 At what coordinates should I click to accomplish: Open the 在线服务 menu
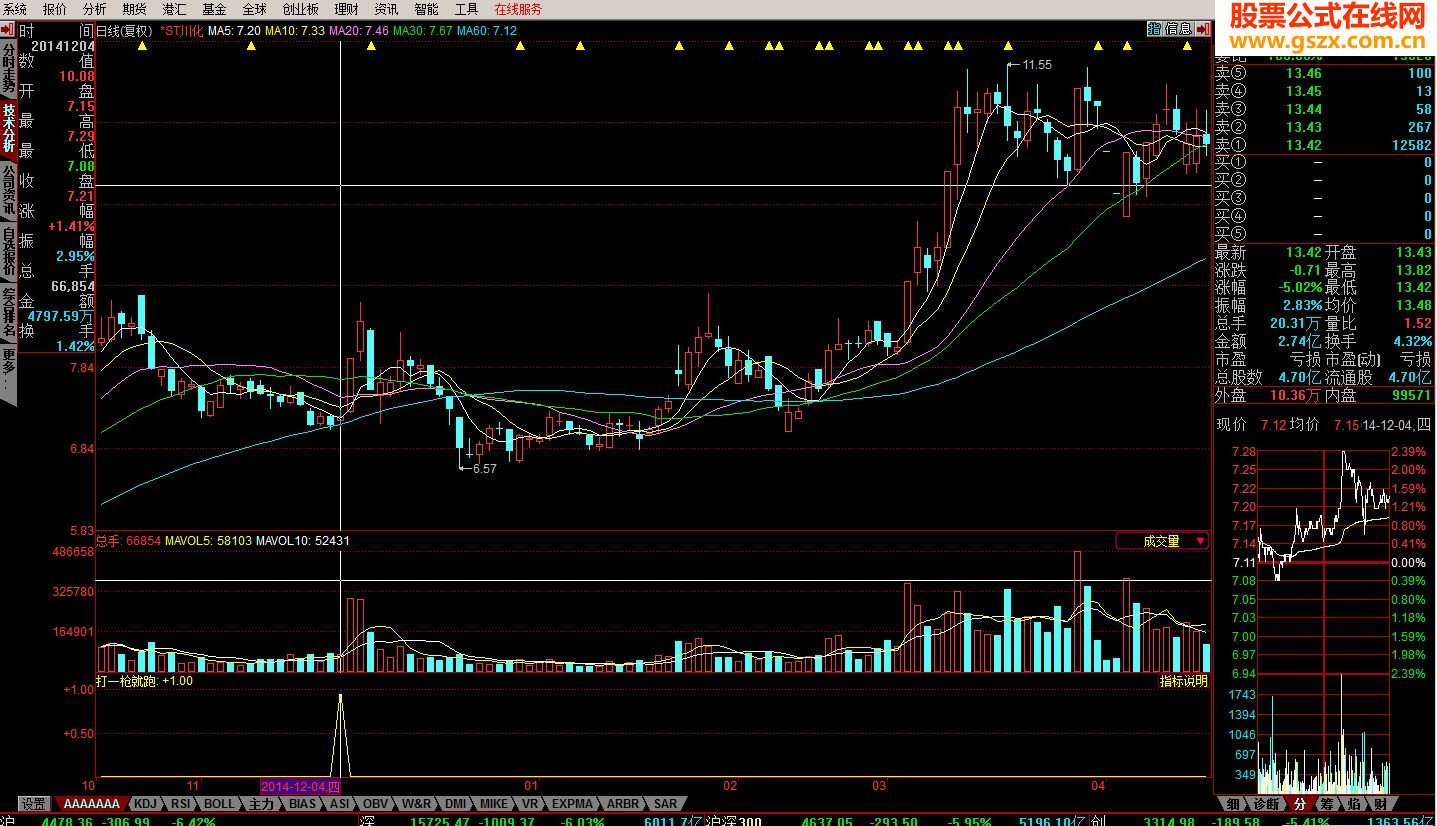click(518, 9)
